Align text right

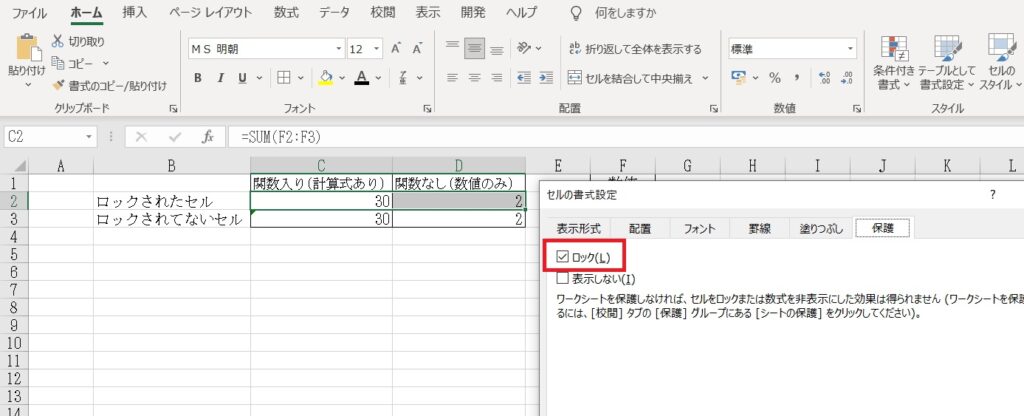(496, 78)
